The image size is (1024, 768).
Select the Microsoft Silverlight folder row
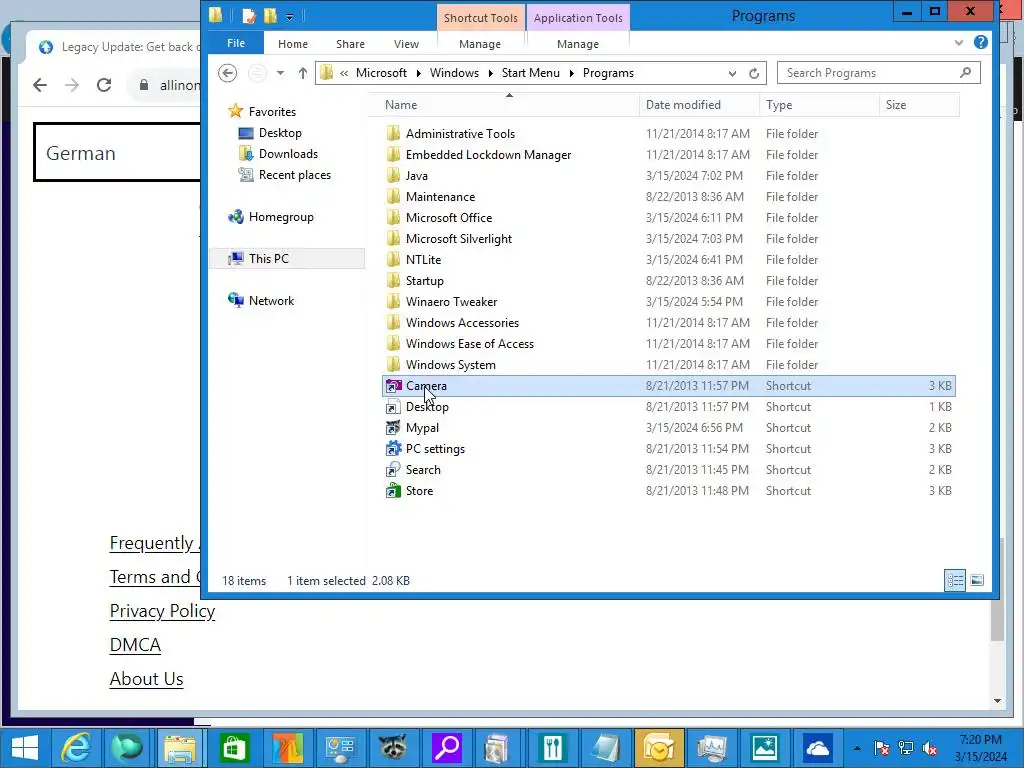point(669,239)
